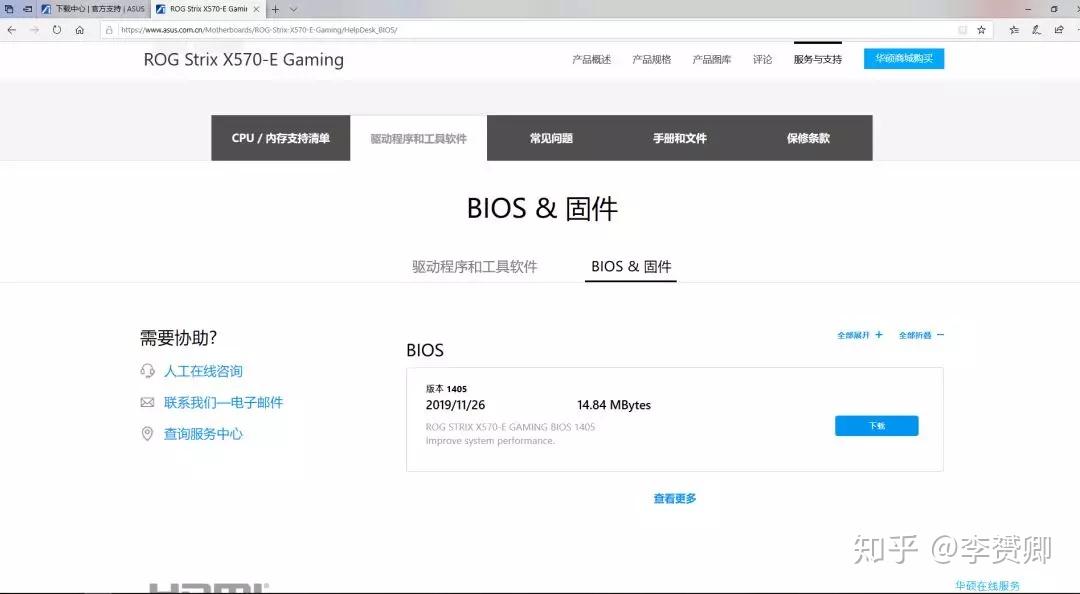This screenshot has height=594, width=1080.
Task: Open 联系我们—电子邮件 link
Action: coord(223,402)
